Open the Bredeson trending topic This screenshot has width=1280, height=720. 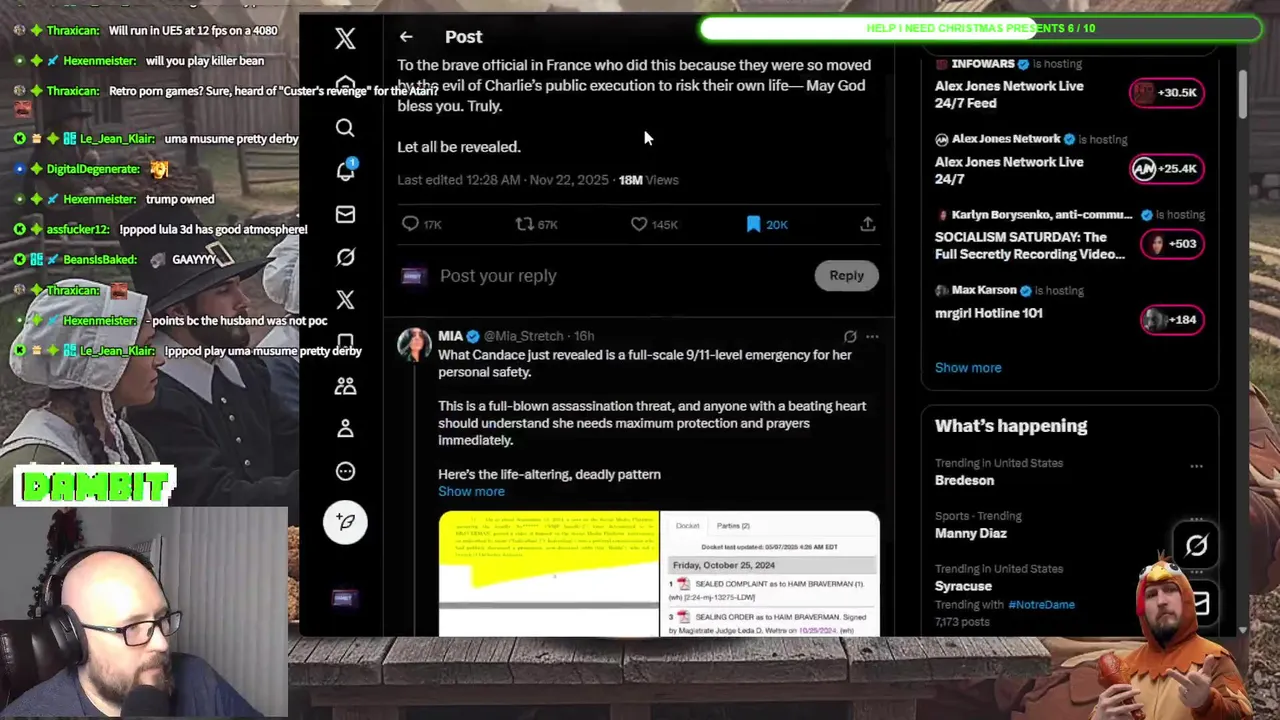tap(964, 480)
